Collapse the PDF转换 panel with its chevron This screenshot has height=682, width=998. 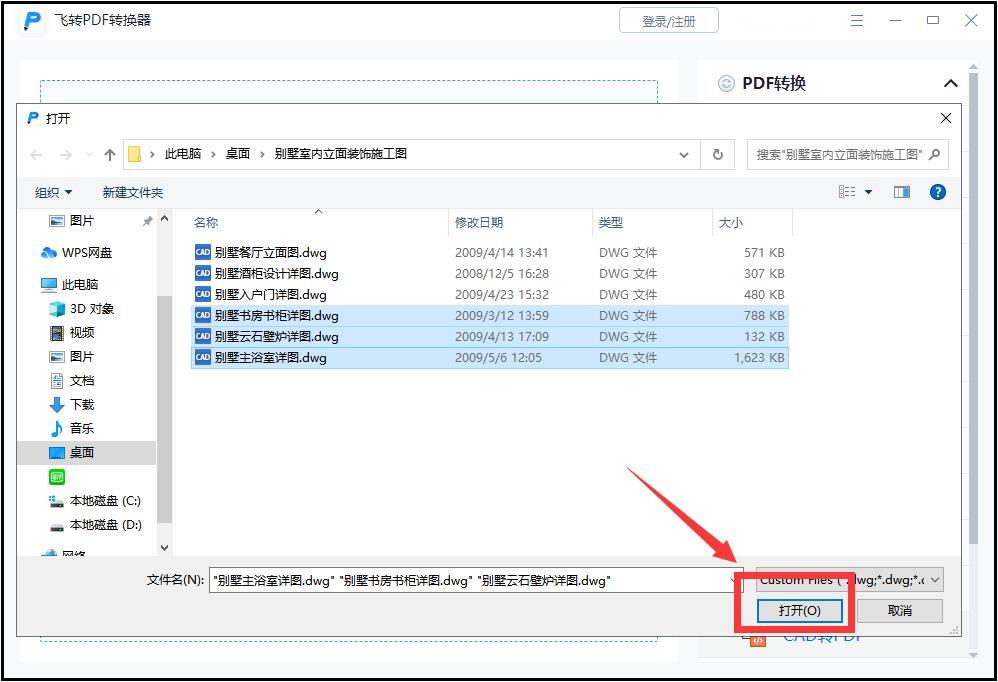click(x=951, y=83)
